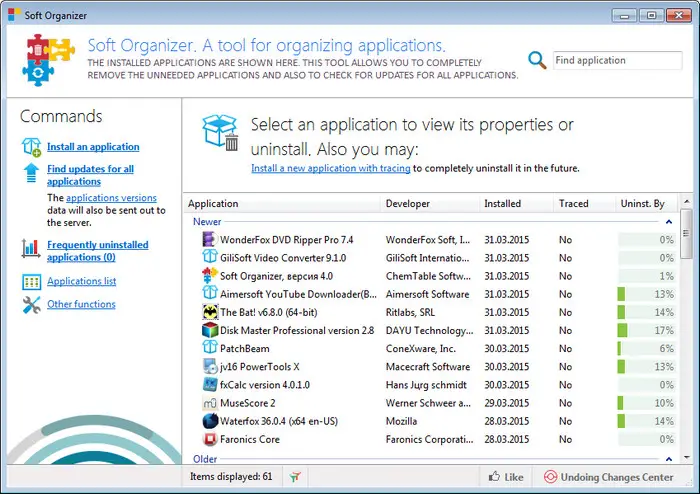Click the filter funnel icon in status bar
Viewport: 700px width, 494px height.
[x=295, y=477]
